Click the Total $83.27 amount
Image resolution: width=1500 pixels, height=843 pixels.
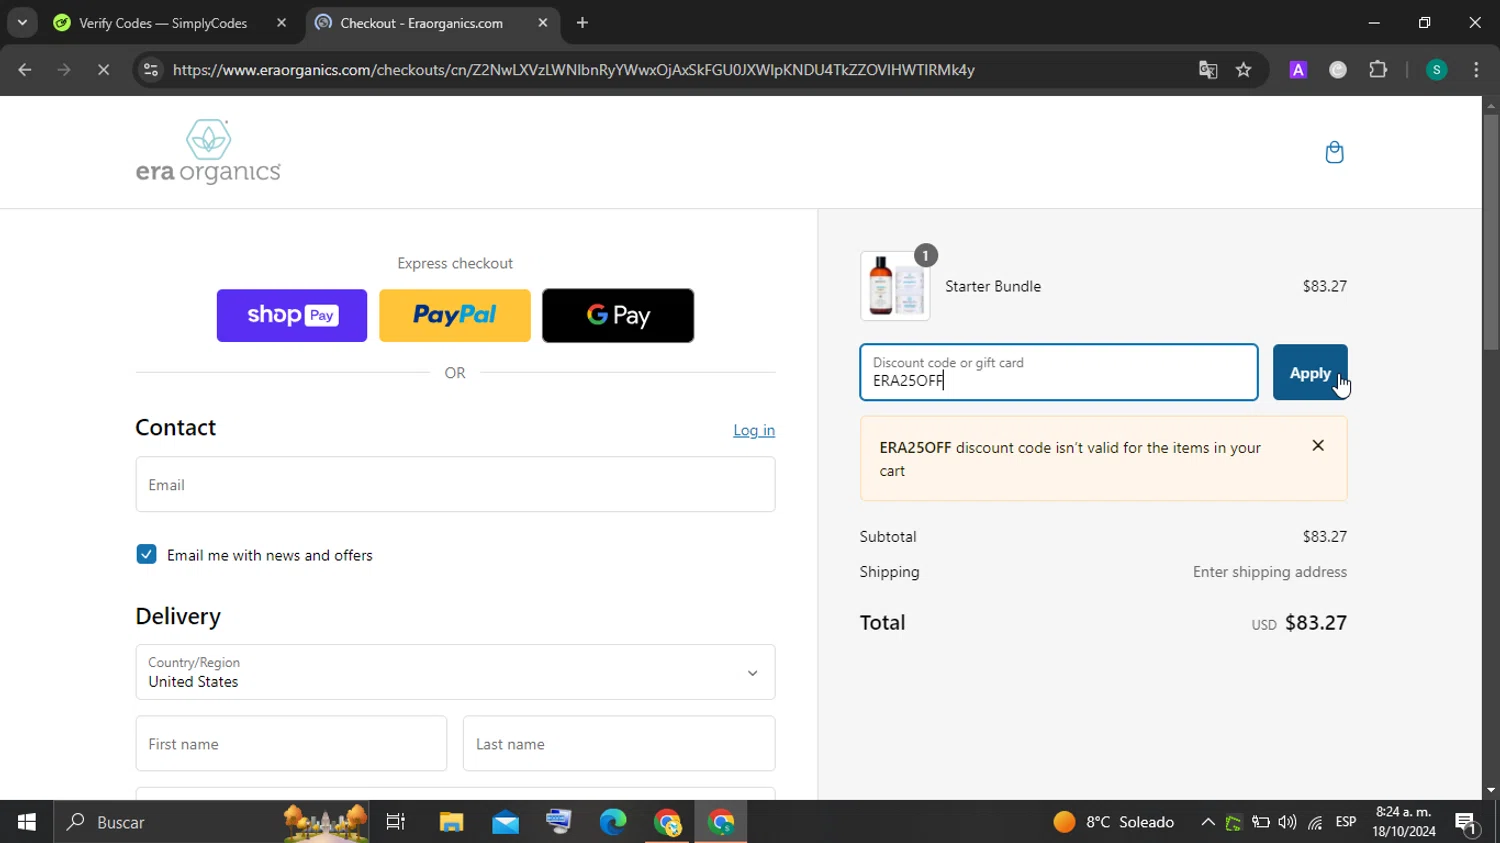[1316, 623]
